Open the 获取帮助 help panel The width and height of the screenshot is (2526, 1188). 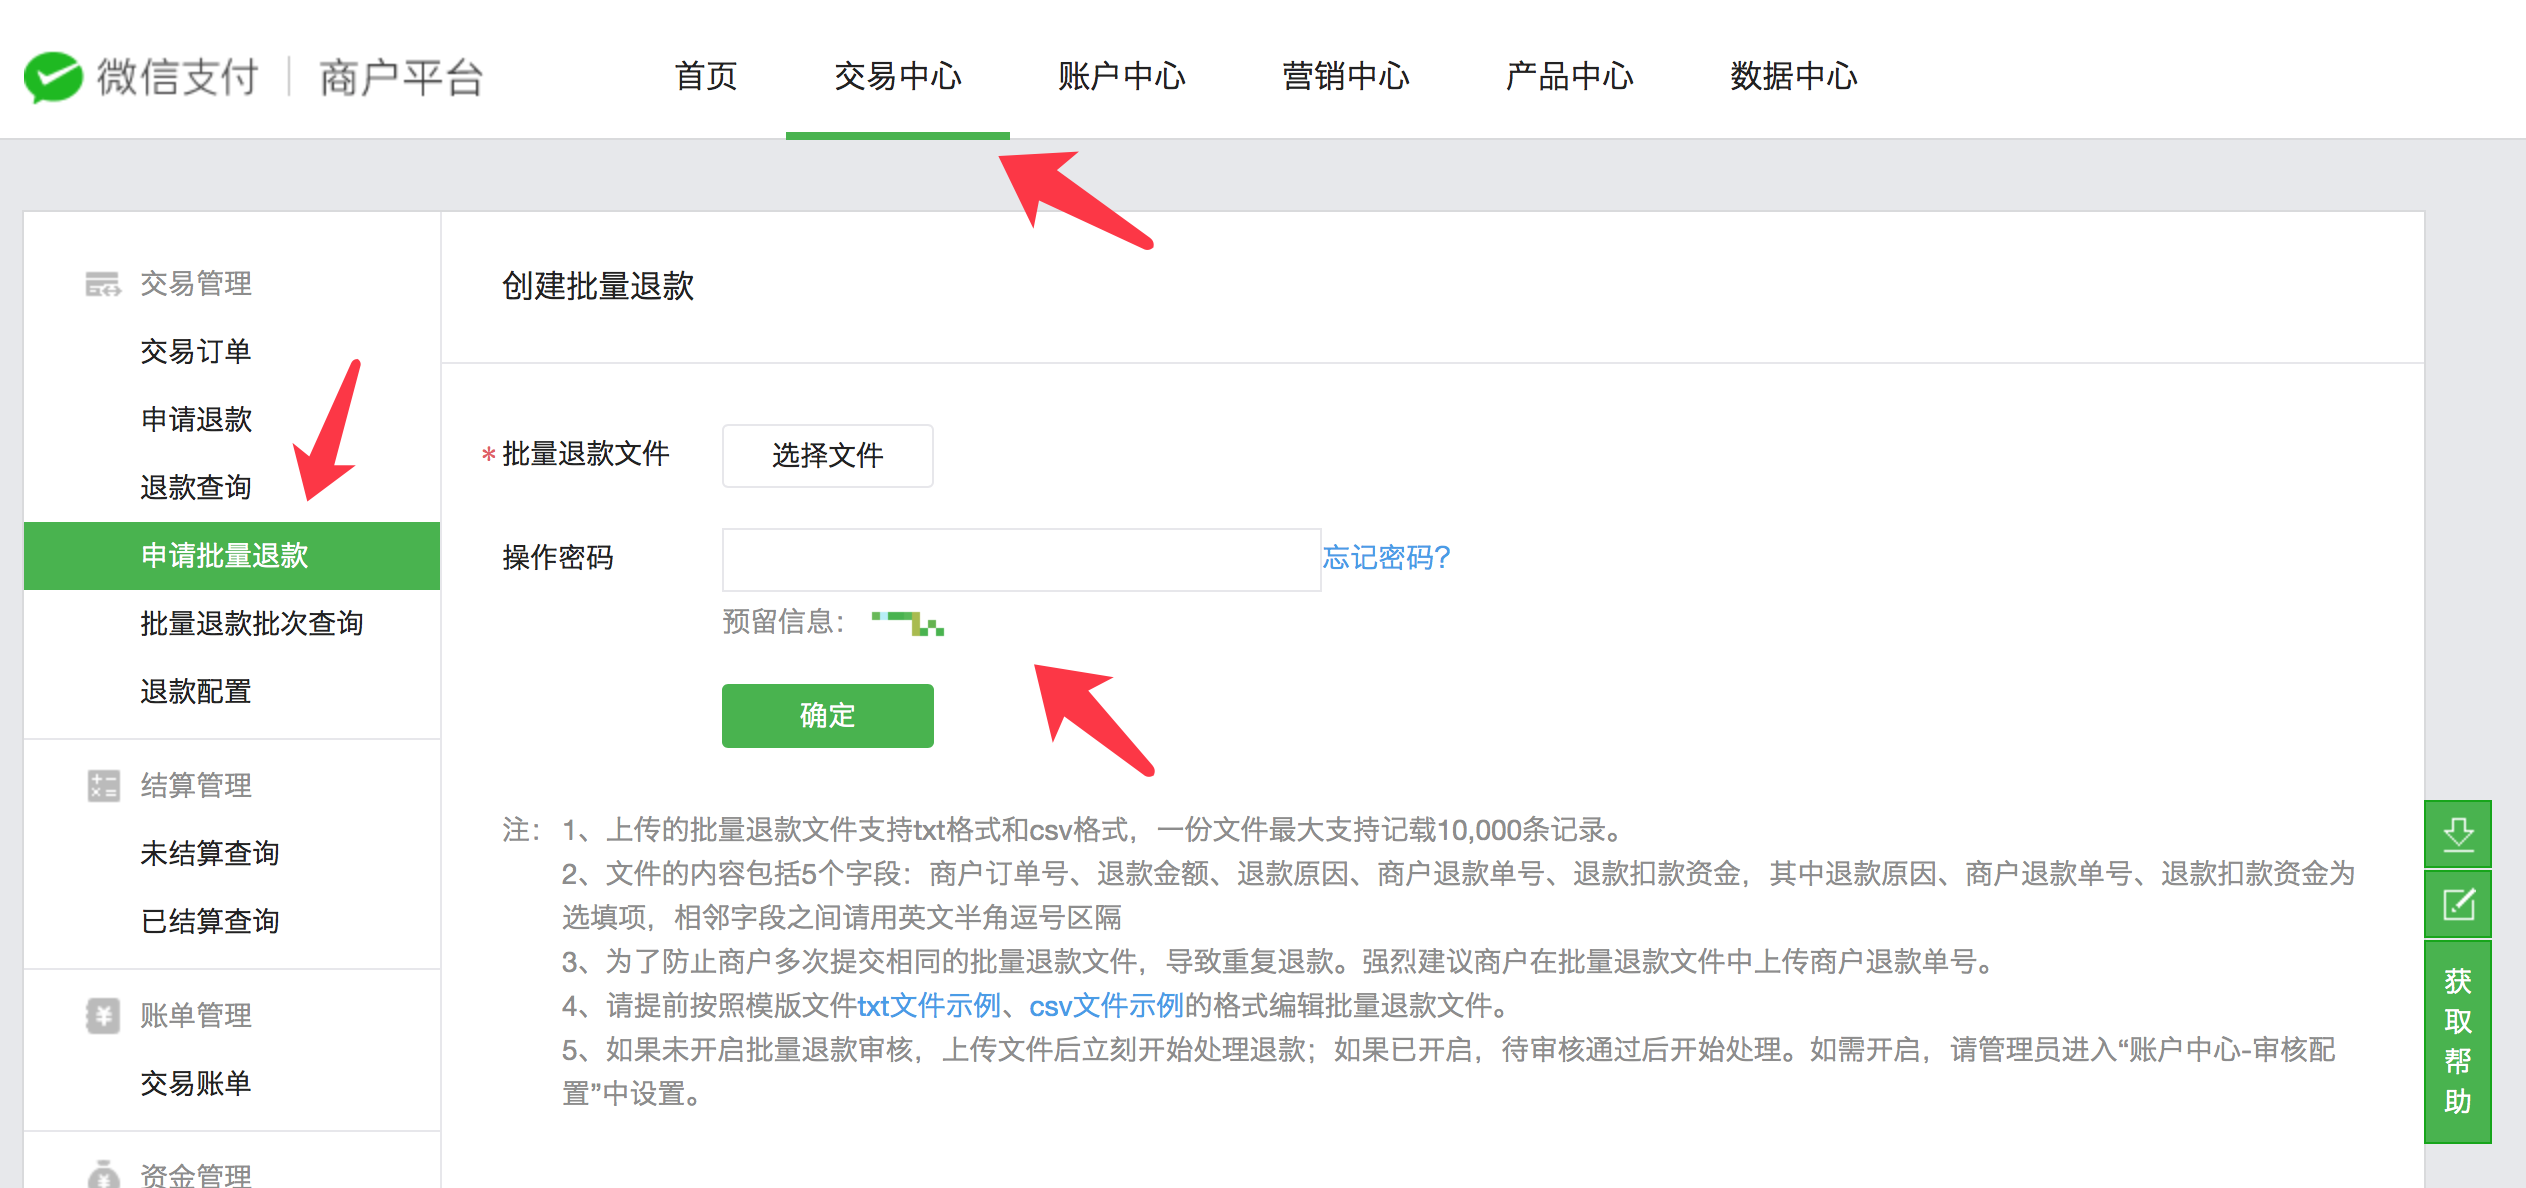tap(2457, 1041)
